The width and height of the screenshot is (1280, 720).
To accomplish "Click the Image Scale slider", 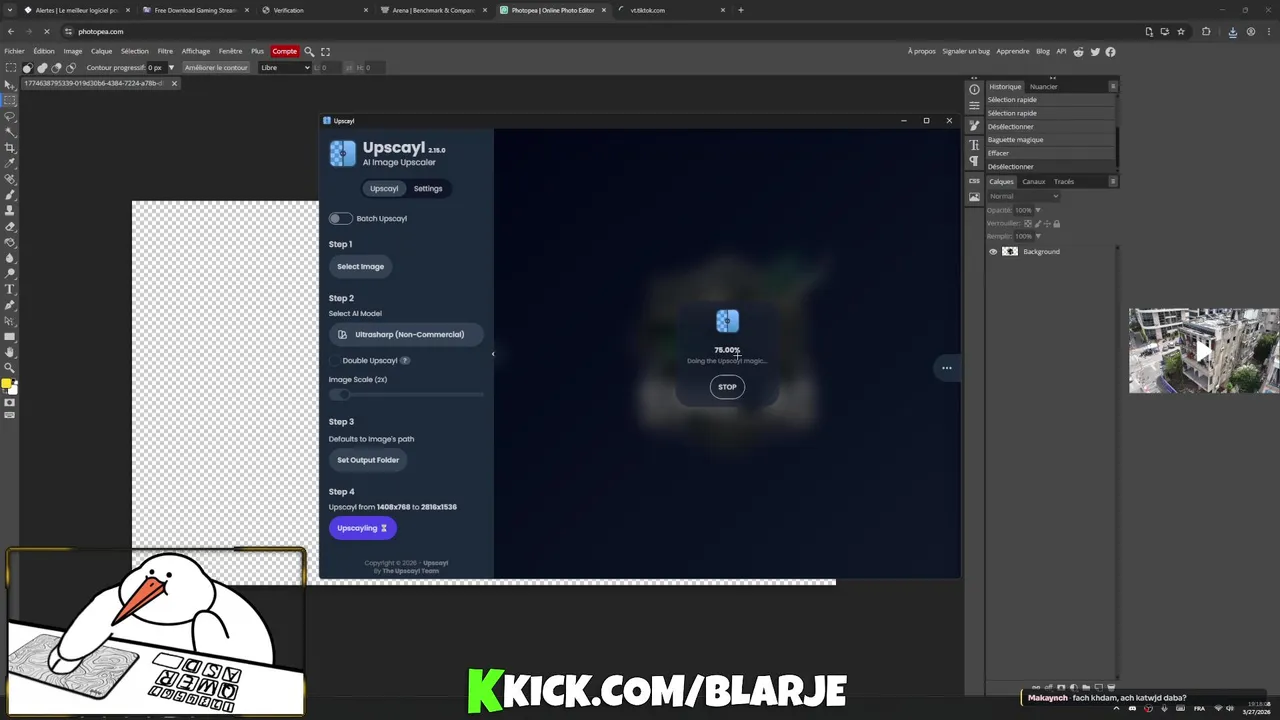I will [406, 394].
